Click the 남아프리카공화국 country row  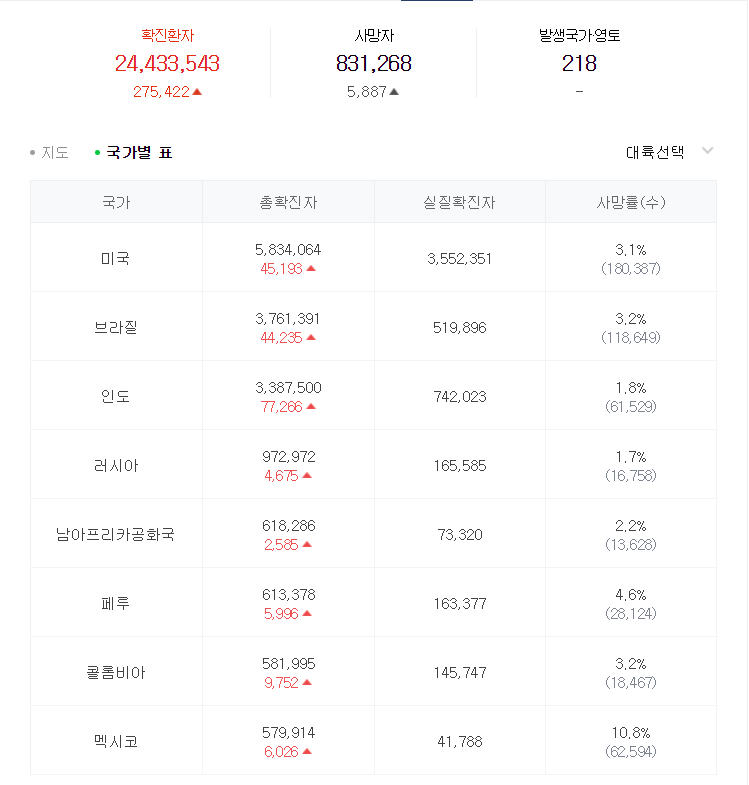116,534
